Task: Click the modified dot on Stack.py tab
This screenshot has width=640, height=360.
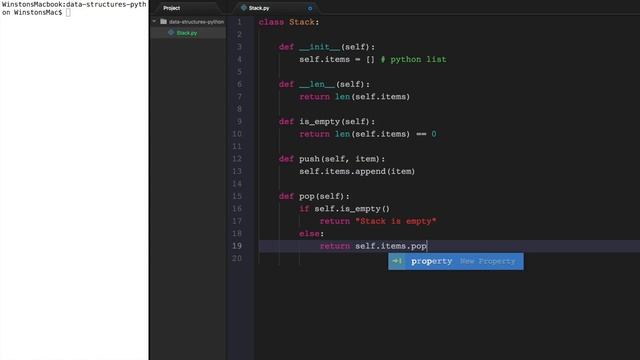Action: 310,8
